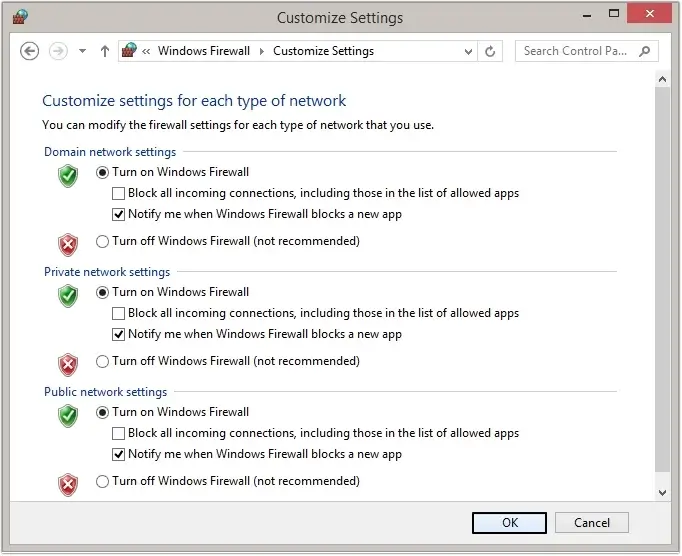Go up one level with the up arrow

(x=105, y=51)
